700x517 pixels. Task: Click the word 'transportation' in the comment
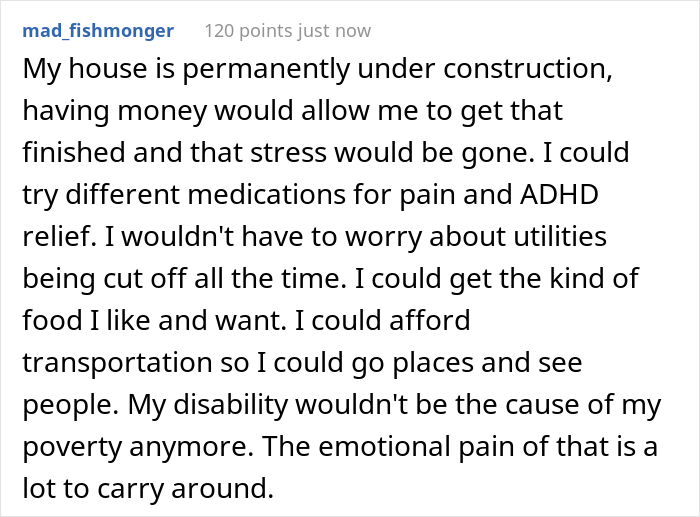[x=117, y=363]
